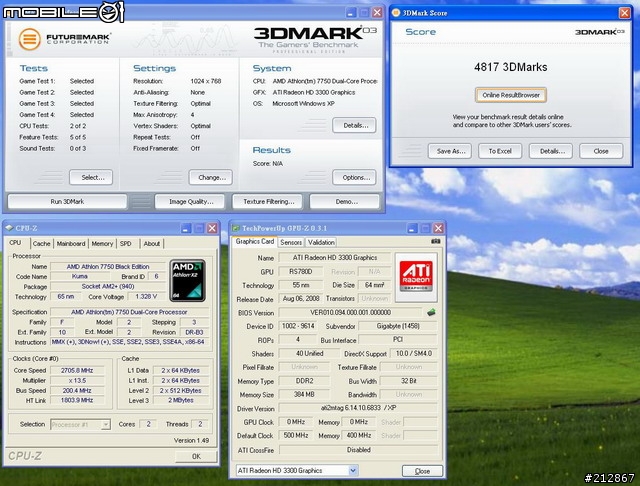Viewport: 640px width, 486px height.
Task: Close the GPU-Z window with title X
Action: (x=438, y=228)
